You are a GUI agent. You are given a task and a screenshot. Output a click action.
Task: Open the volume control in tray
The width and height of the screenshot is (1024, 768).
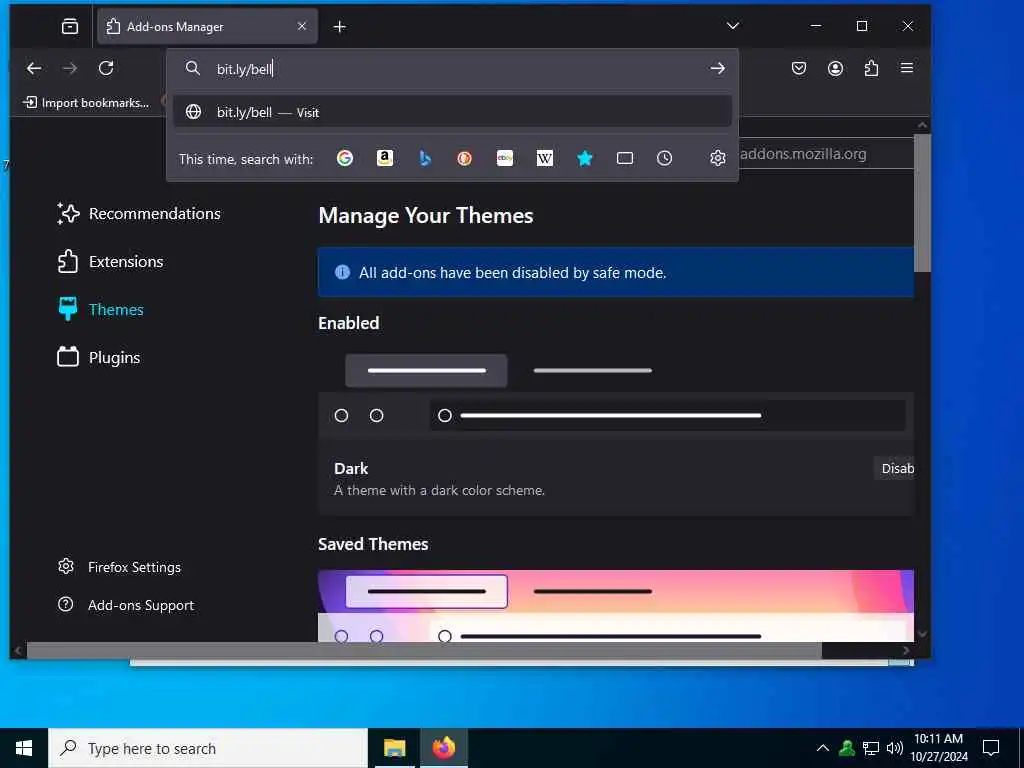point(895,748)
